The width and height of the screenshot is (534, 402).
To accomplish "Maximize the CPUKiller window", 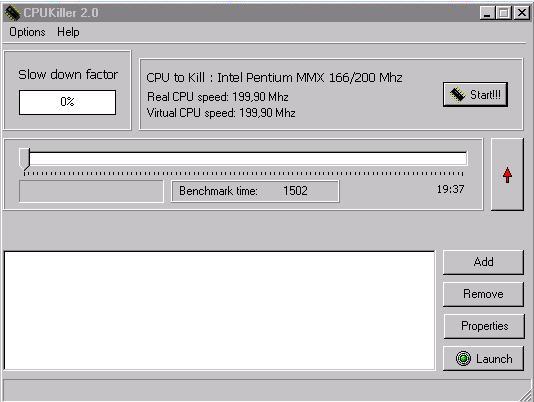I will pos(503,13).
